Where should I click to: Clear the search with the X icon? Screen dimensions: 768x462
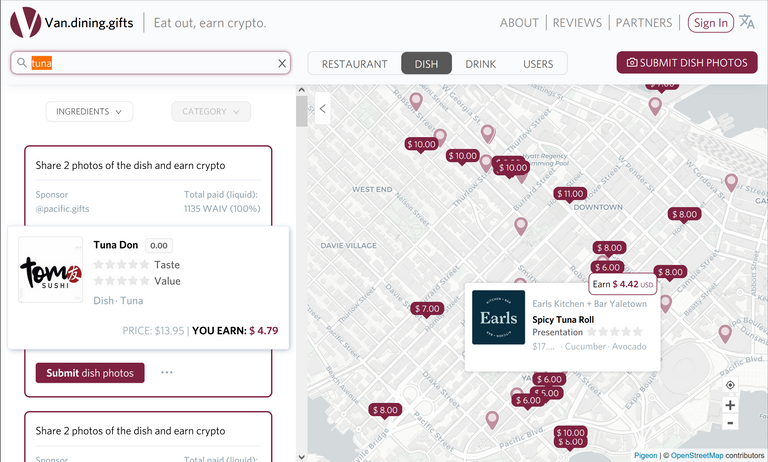pos(282,63)
